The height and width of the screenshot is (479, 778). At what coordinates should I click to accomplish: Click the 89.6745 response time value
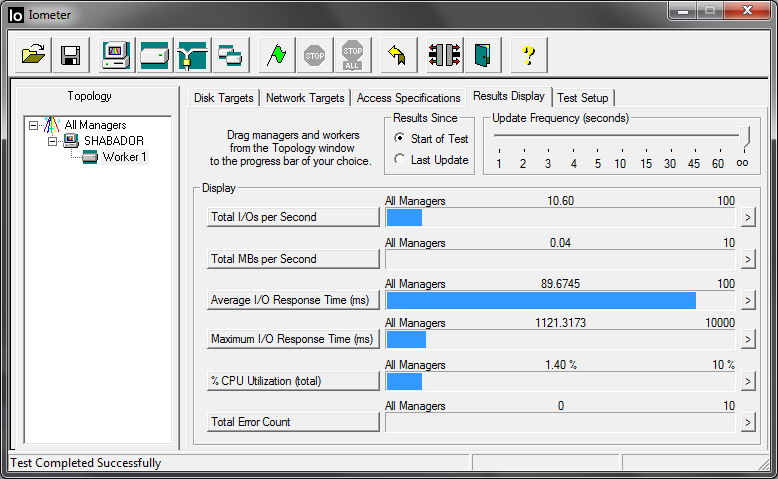(x=560, y=284)
